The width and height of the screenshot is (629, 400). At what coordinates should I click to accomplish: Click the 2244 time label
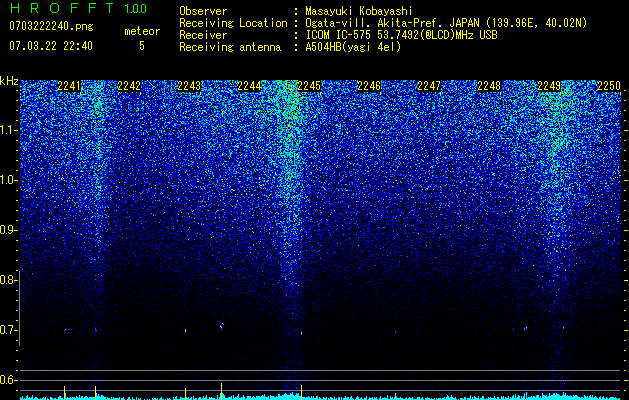[x=249, y=86]
